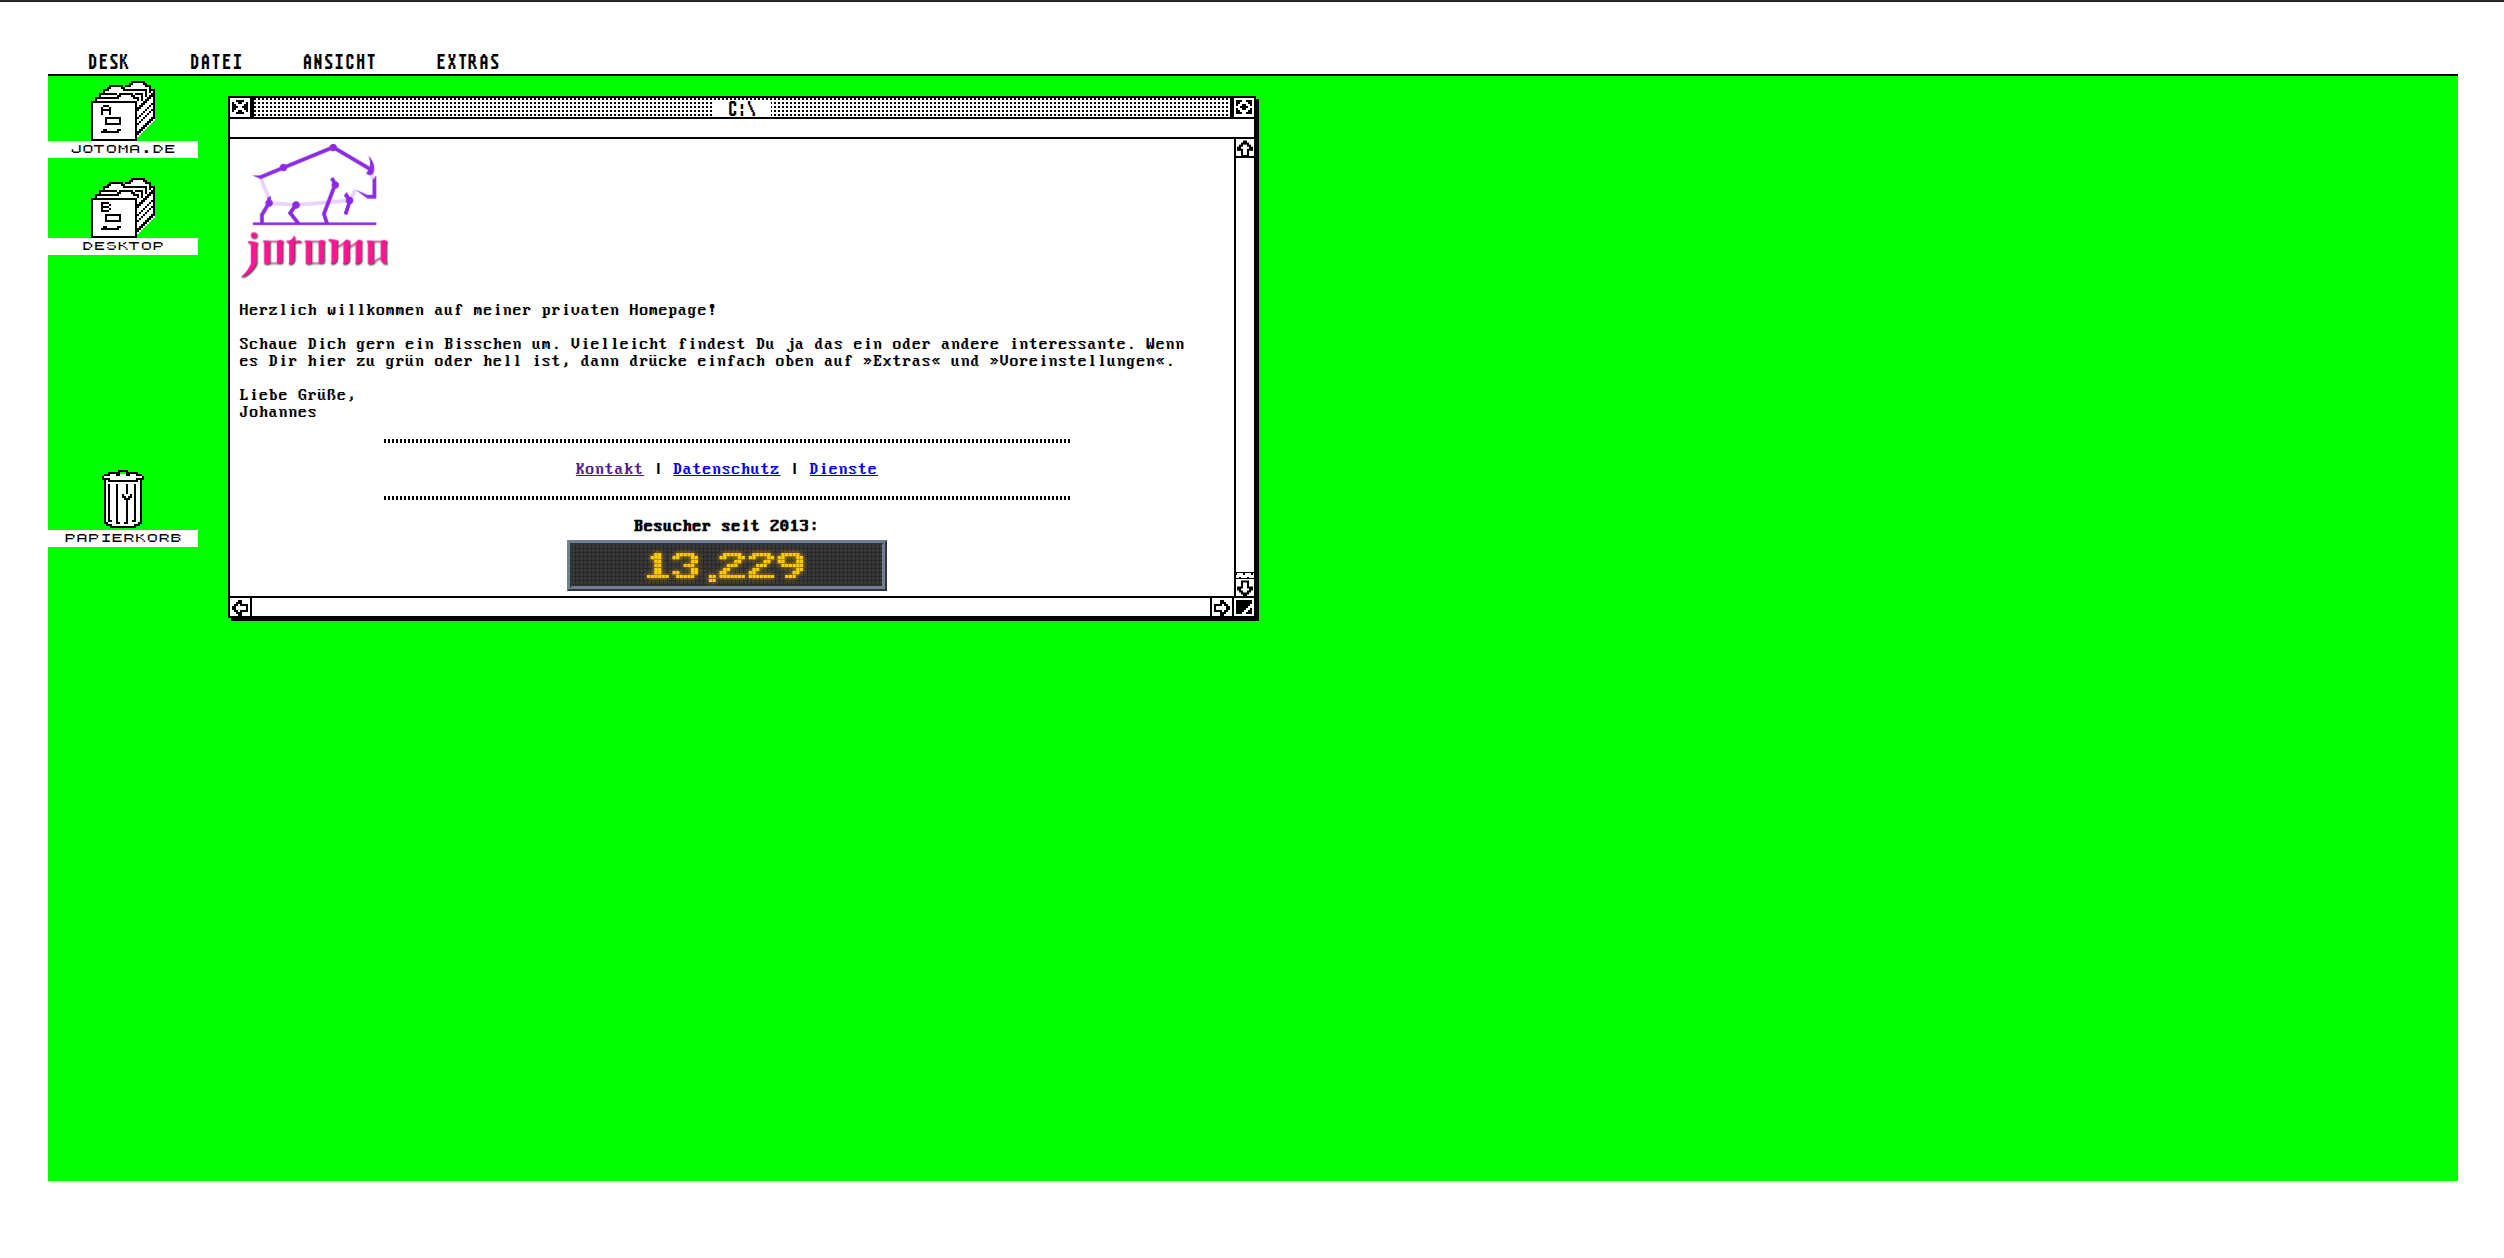This screenshot has width=2504, height=1258.
Task: Click the scroll left arrow
Action: 241,607
